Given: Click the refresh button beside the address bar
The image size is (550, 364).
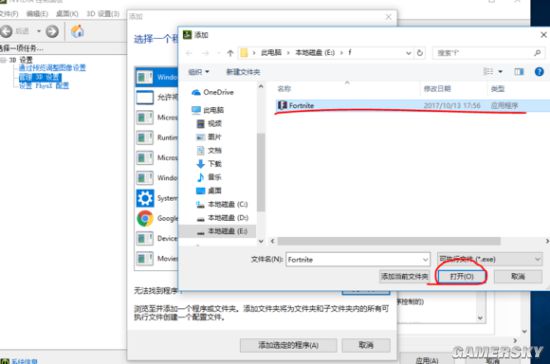Looking at the screenshot, I should coord(420,53).
